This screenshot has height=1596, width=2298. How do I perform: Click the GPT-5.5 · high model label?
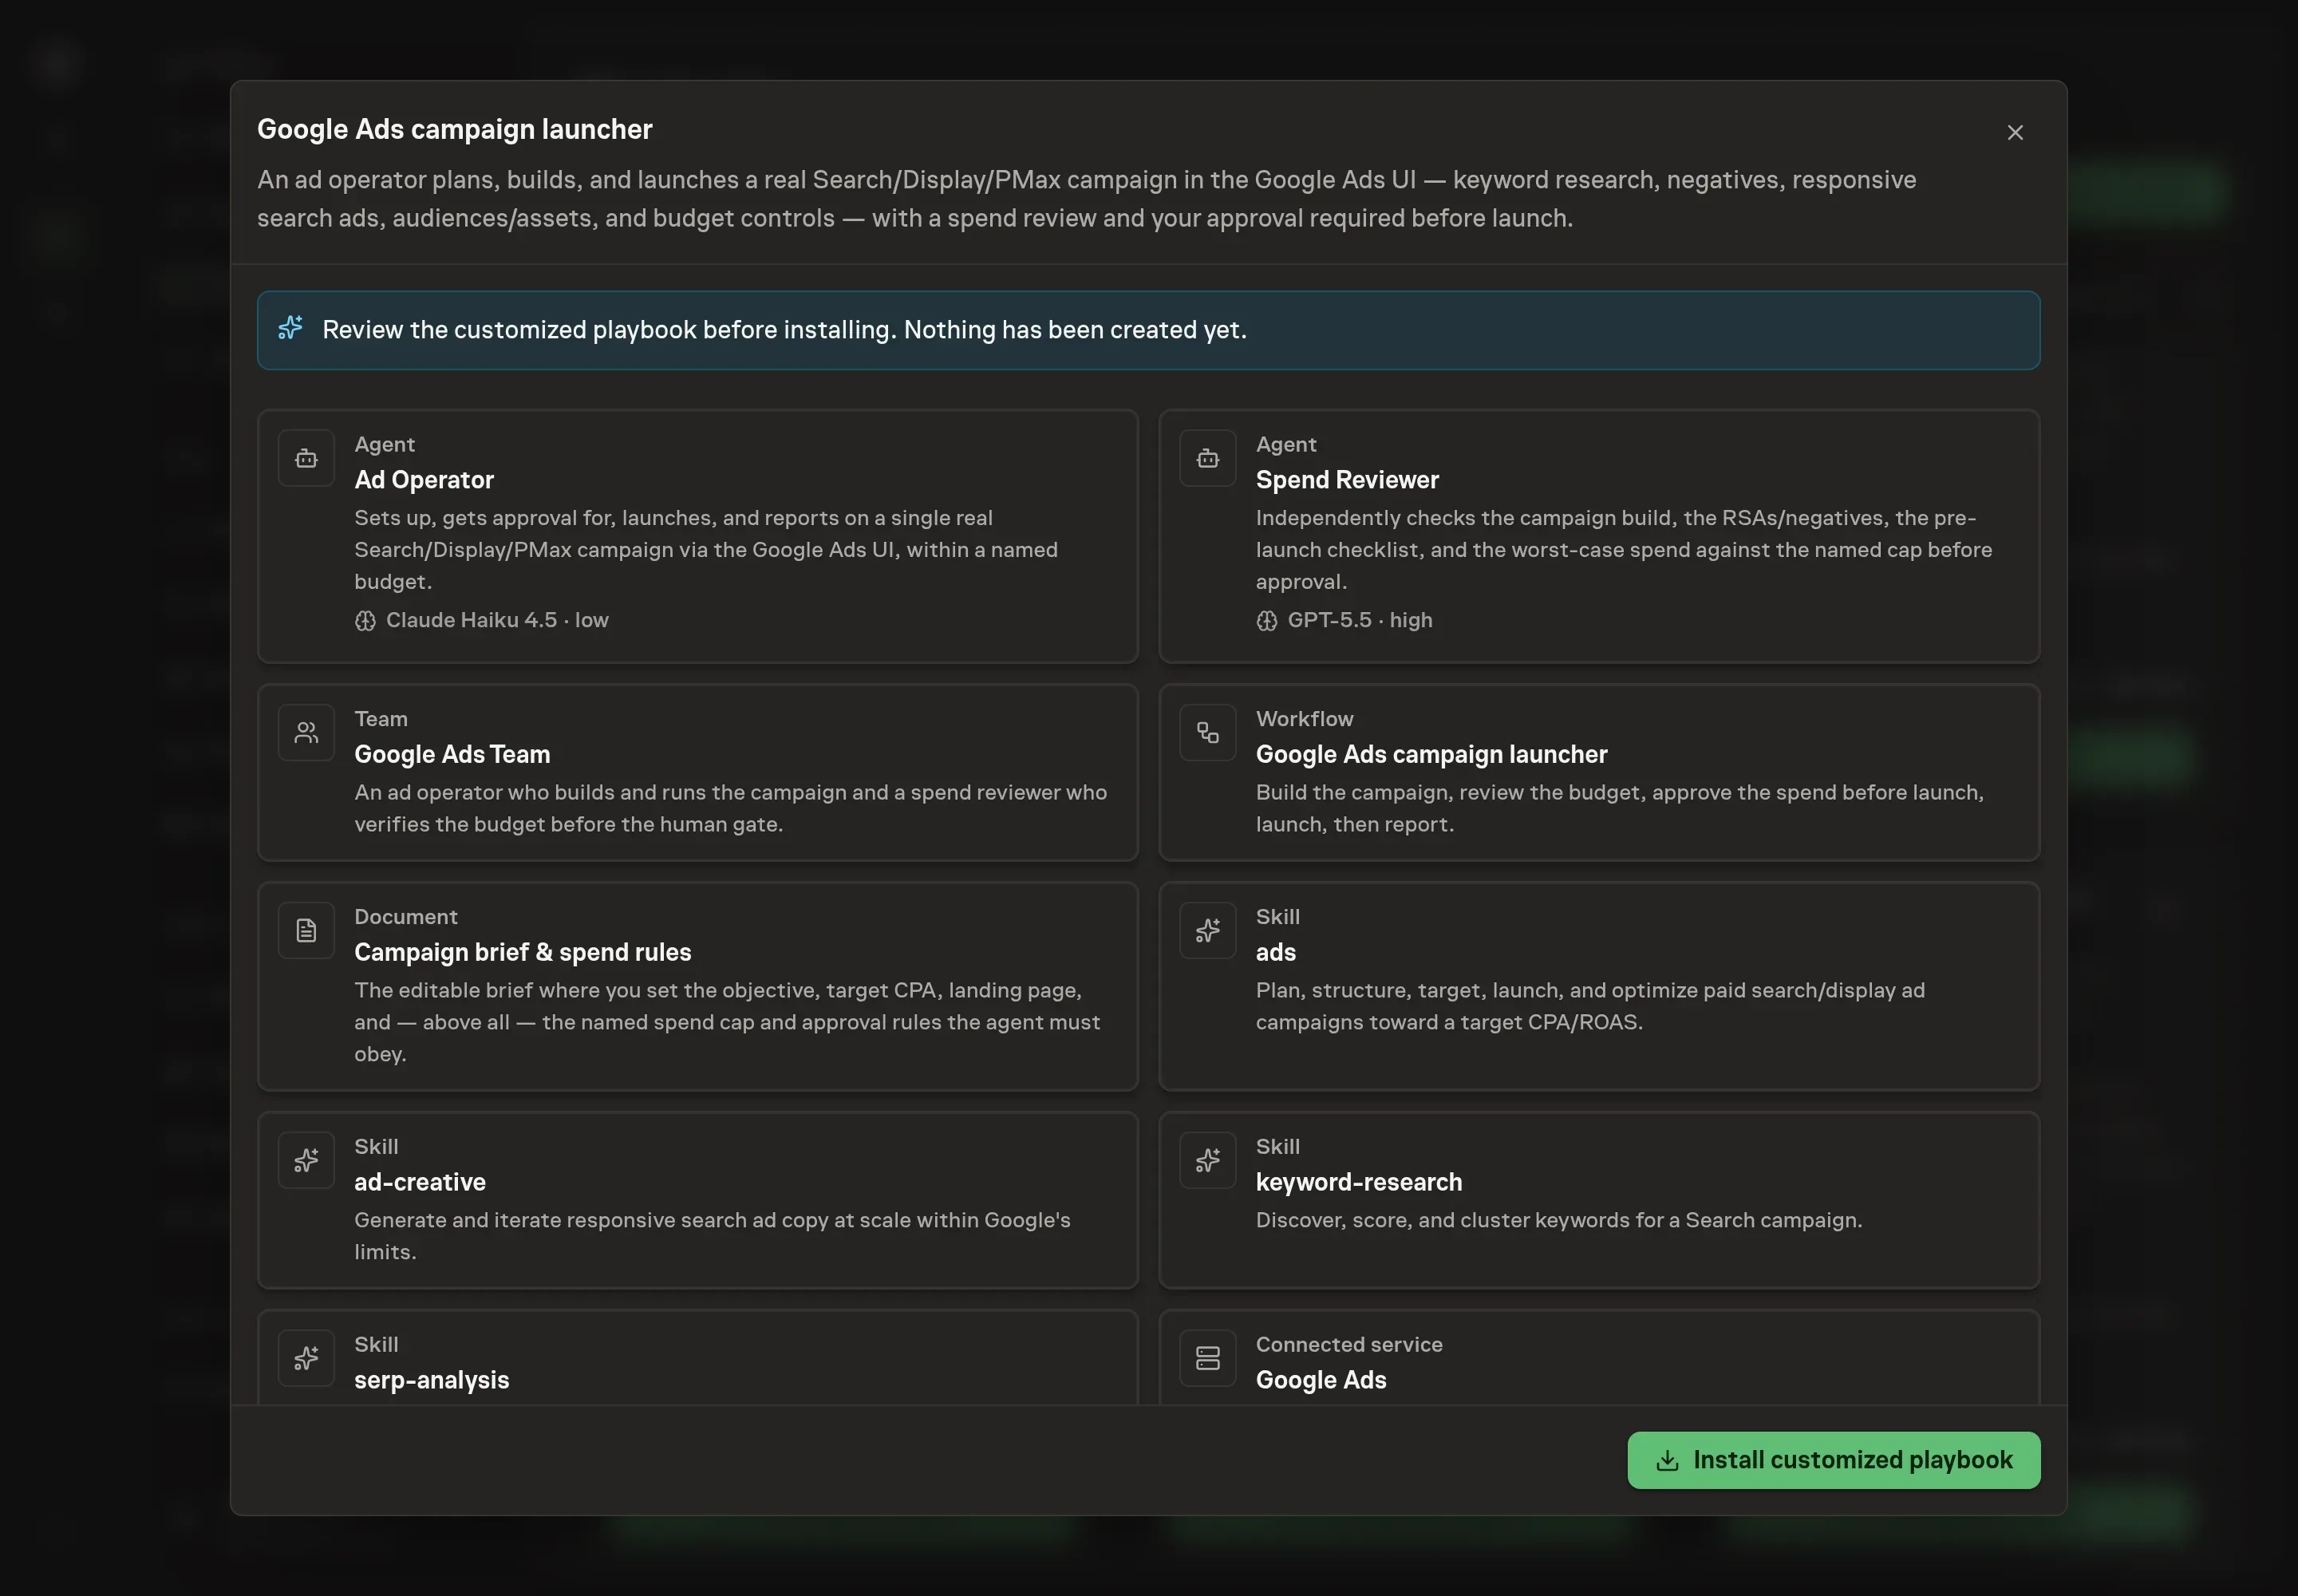click(x=1360, y=621)
